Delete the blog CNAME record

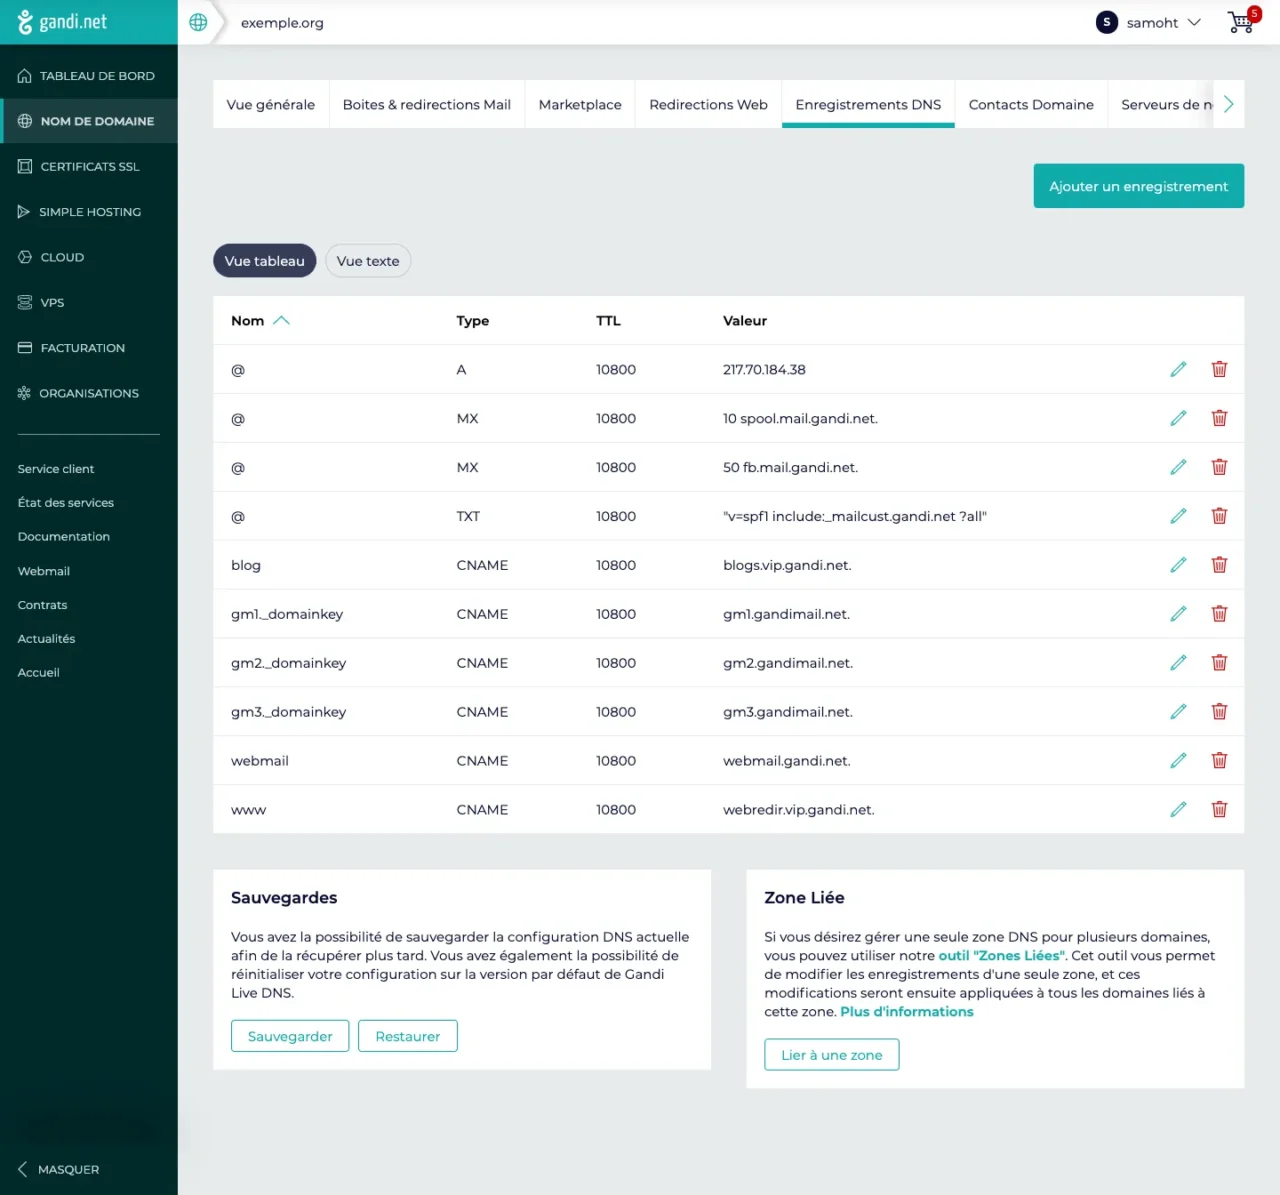coord(1219,565)
